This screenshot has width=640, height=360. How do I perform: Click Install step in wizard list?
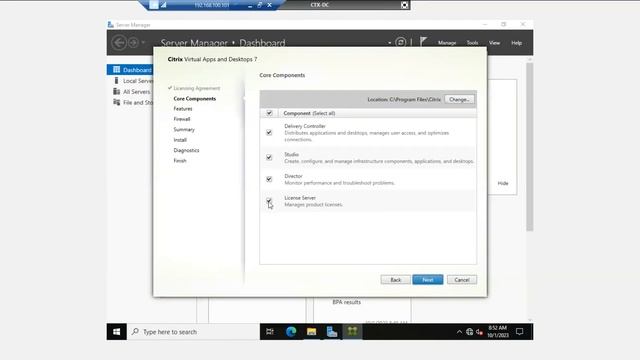(180, 140)
